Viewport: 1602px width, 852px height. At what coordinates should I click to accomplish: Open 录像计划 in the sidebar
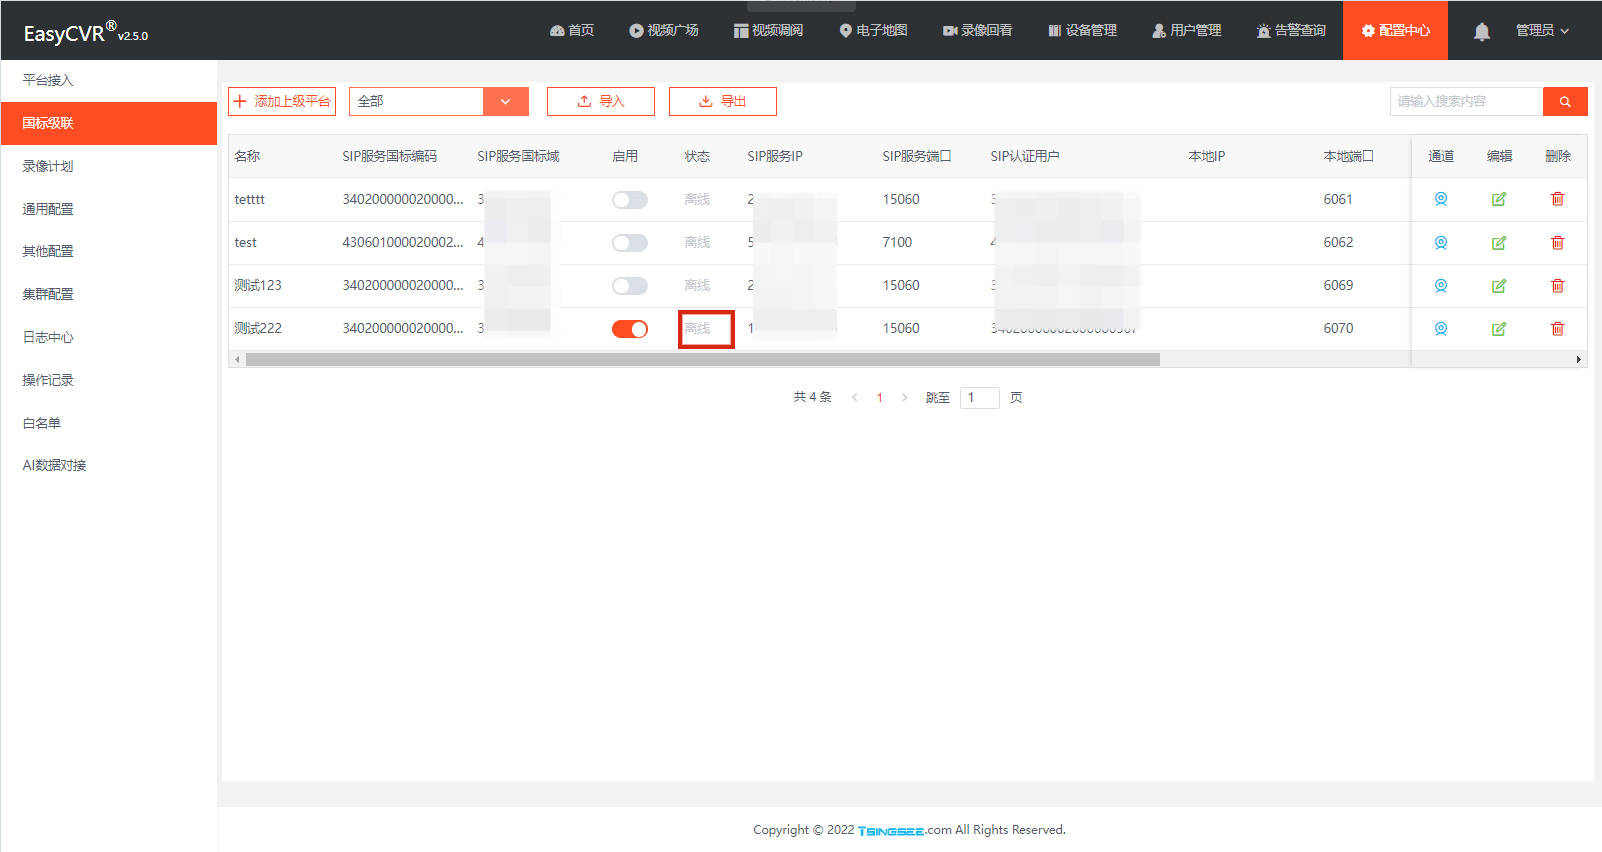(x=48, y=166)
